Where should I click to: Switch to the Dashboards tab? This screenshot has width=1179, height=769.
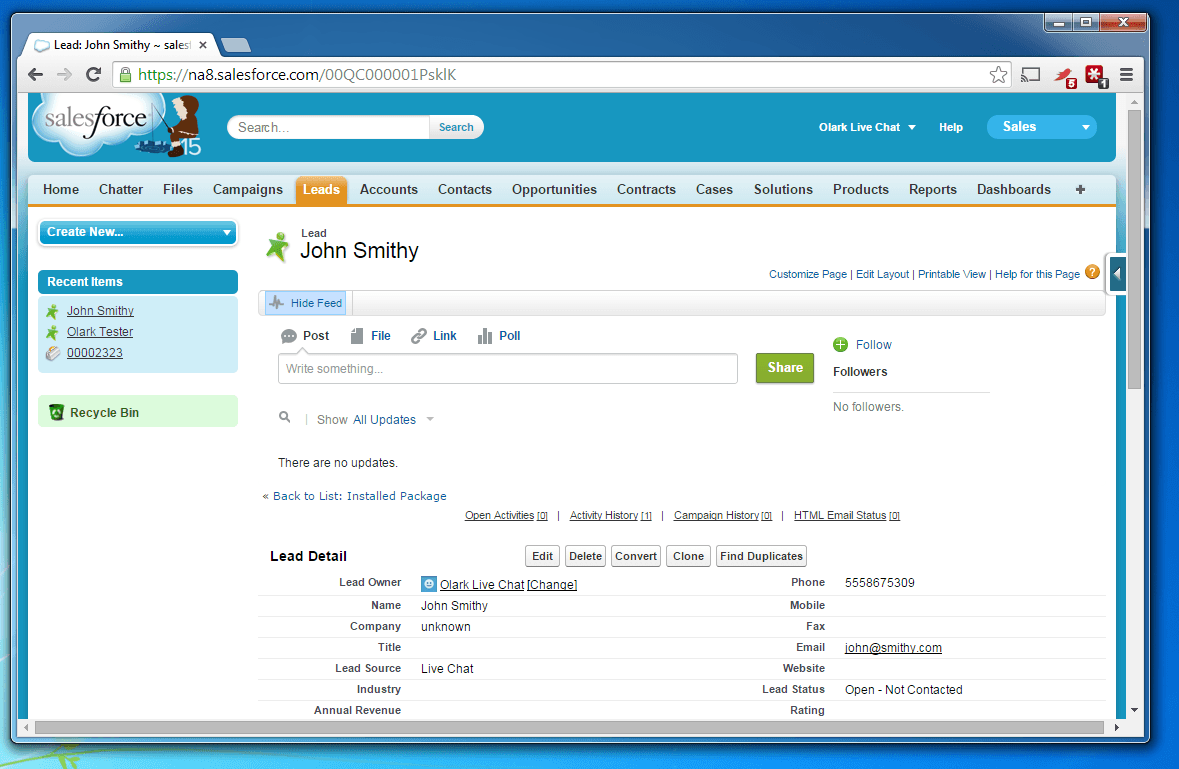(x=1013, y=189)
